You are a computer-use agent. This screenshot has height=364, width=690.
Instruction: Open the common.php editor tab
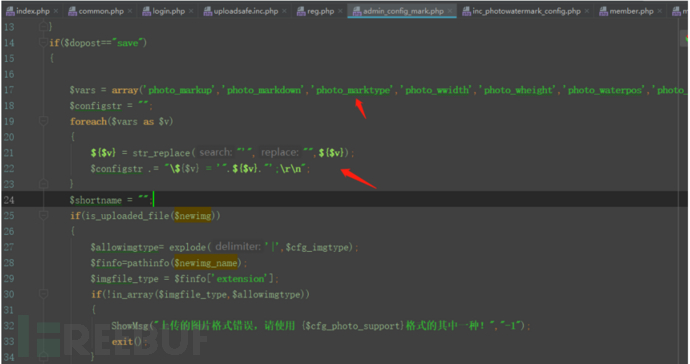tap(101, 11)
